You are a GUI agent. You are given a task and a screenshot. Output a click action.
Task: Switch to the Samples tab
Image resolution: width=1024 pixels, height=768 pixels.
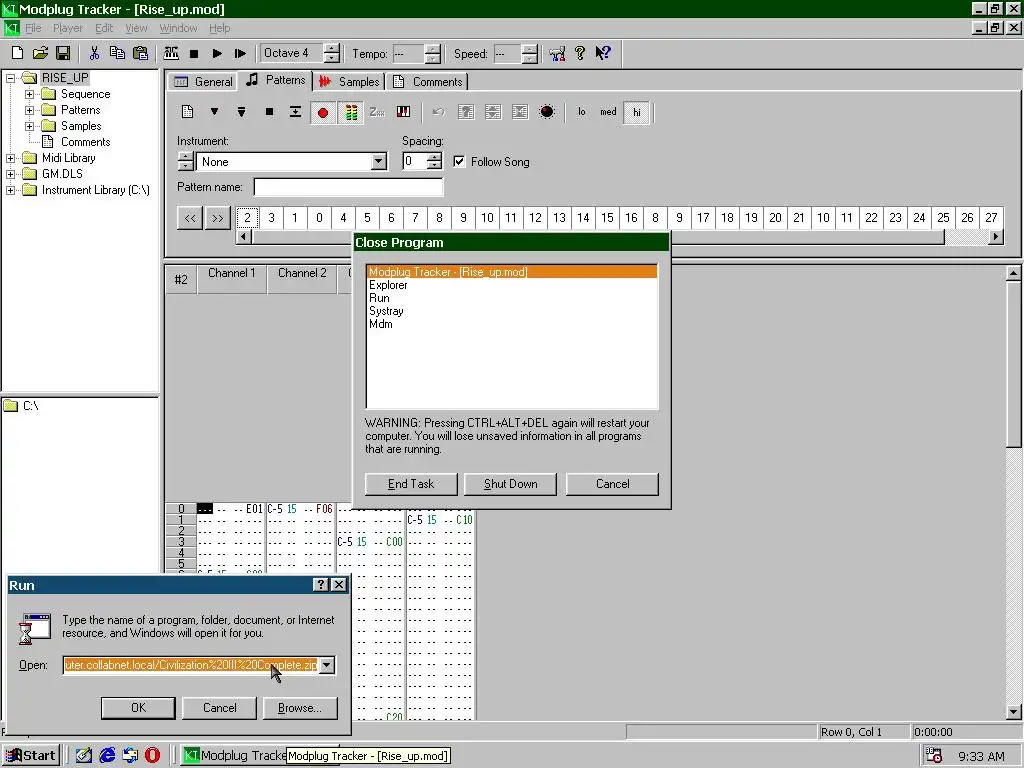click(x=349, y=82)
